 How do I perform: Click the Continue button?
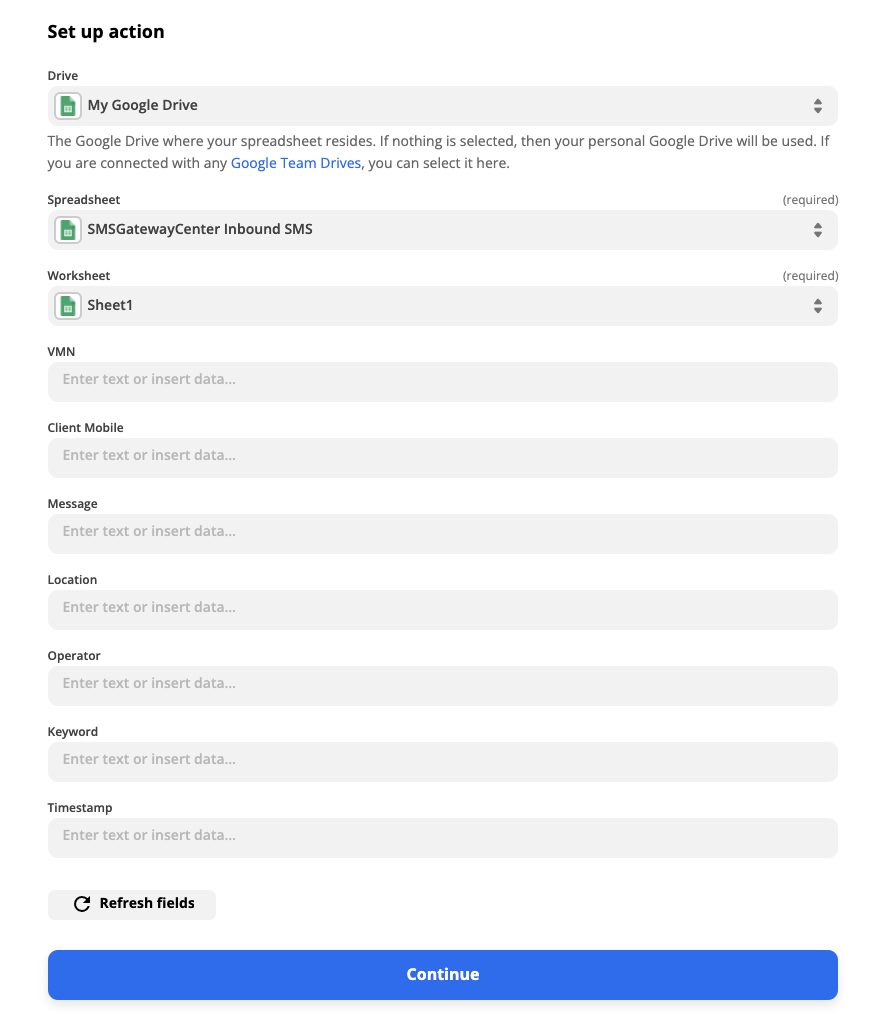(x=443, y=975)
